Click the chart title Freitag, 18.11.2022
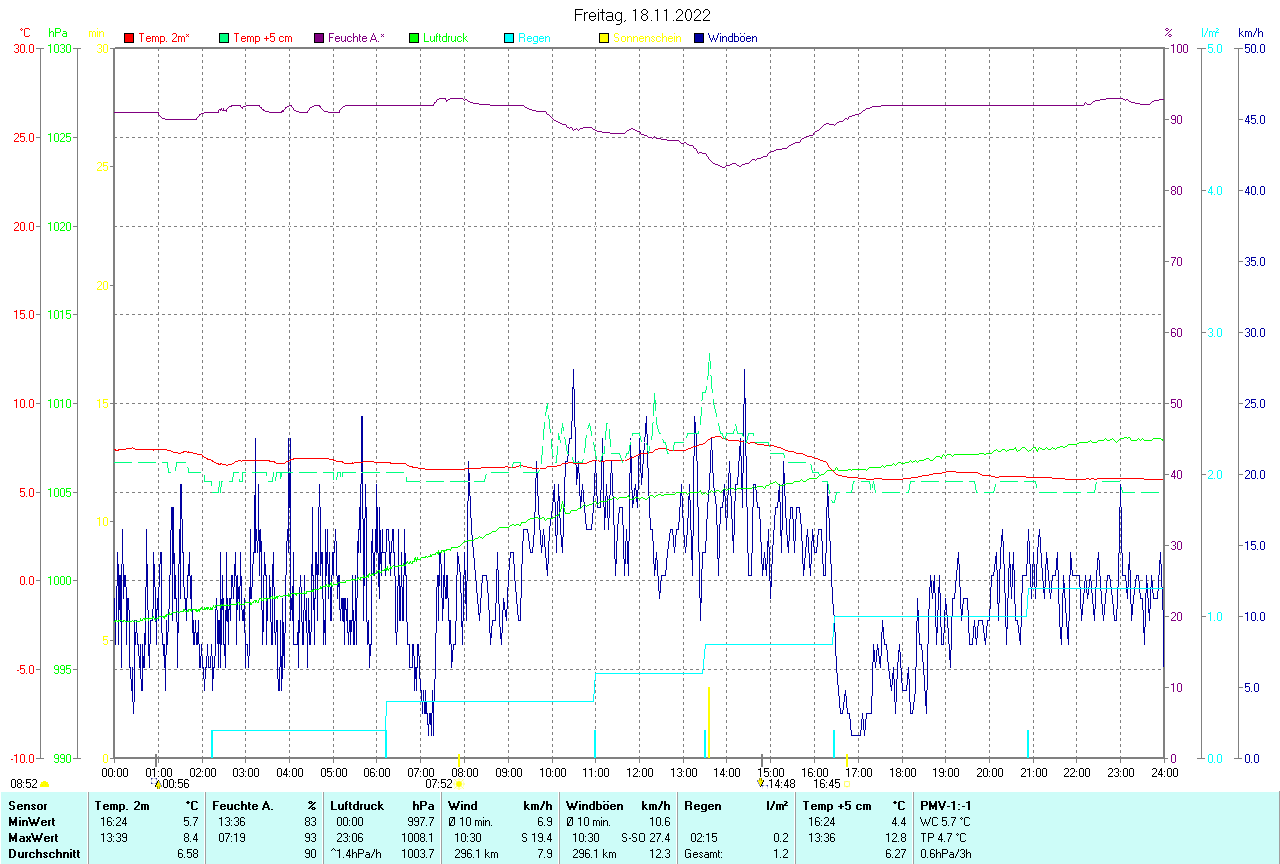This screenshot has height=864, width=1280. [x=642, y=15]
